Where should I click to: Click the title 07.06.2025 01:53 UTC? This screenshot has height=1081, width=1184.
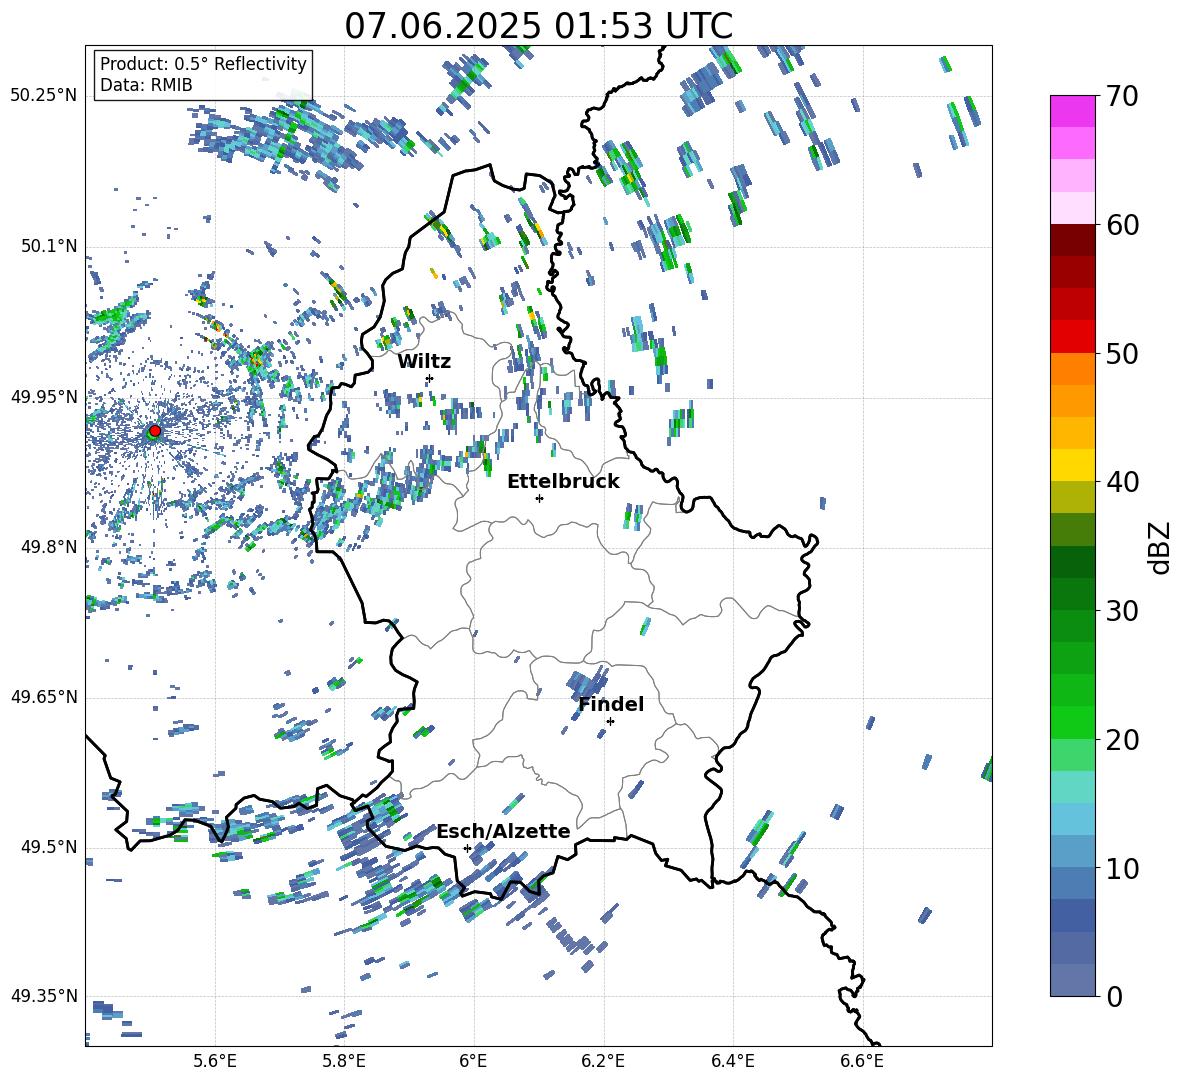pyautogui.click(x=538, y=26)
